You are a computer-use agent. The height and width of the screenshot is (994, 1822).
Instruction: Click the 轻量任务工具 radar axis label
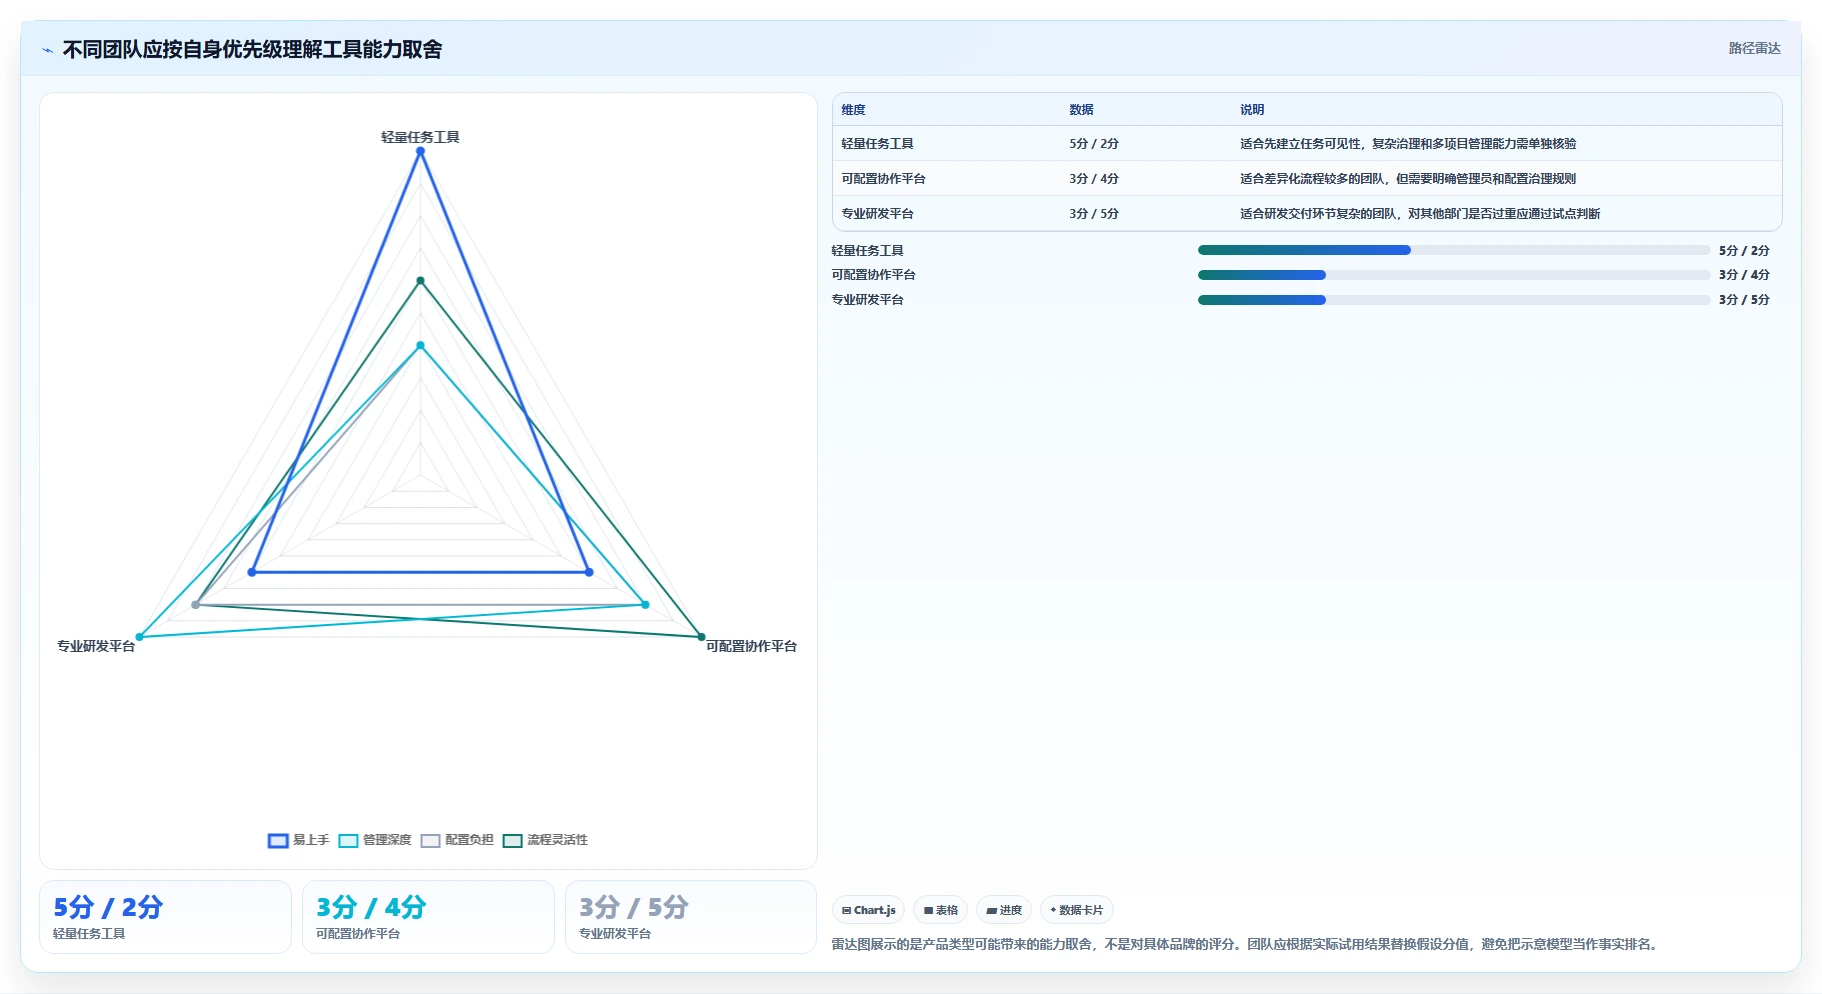(x=420, y=137)
